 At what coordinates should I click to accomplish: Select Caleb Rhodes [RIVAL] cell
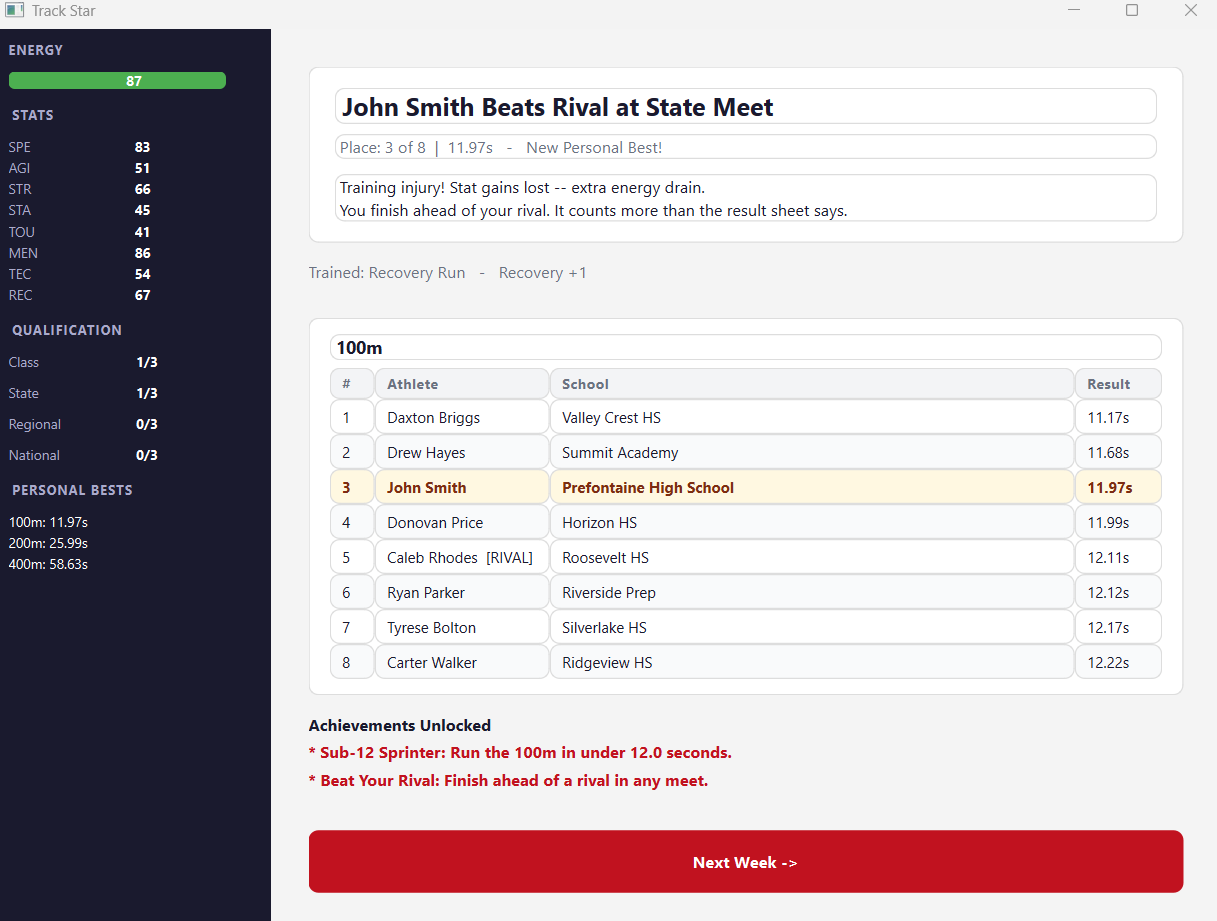[x=462, y=557]
